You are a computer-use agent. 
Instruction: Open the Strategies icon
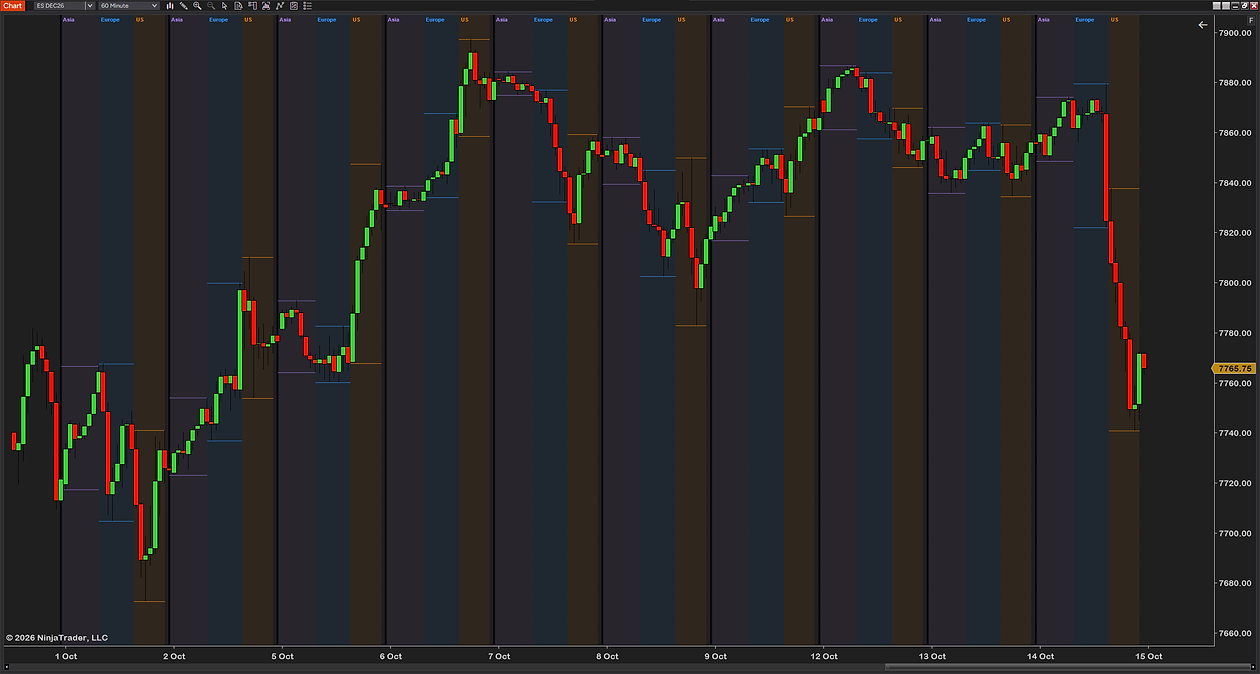pyautogui.click(x=293, y=6)
